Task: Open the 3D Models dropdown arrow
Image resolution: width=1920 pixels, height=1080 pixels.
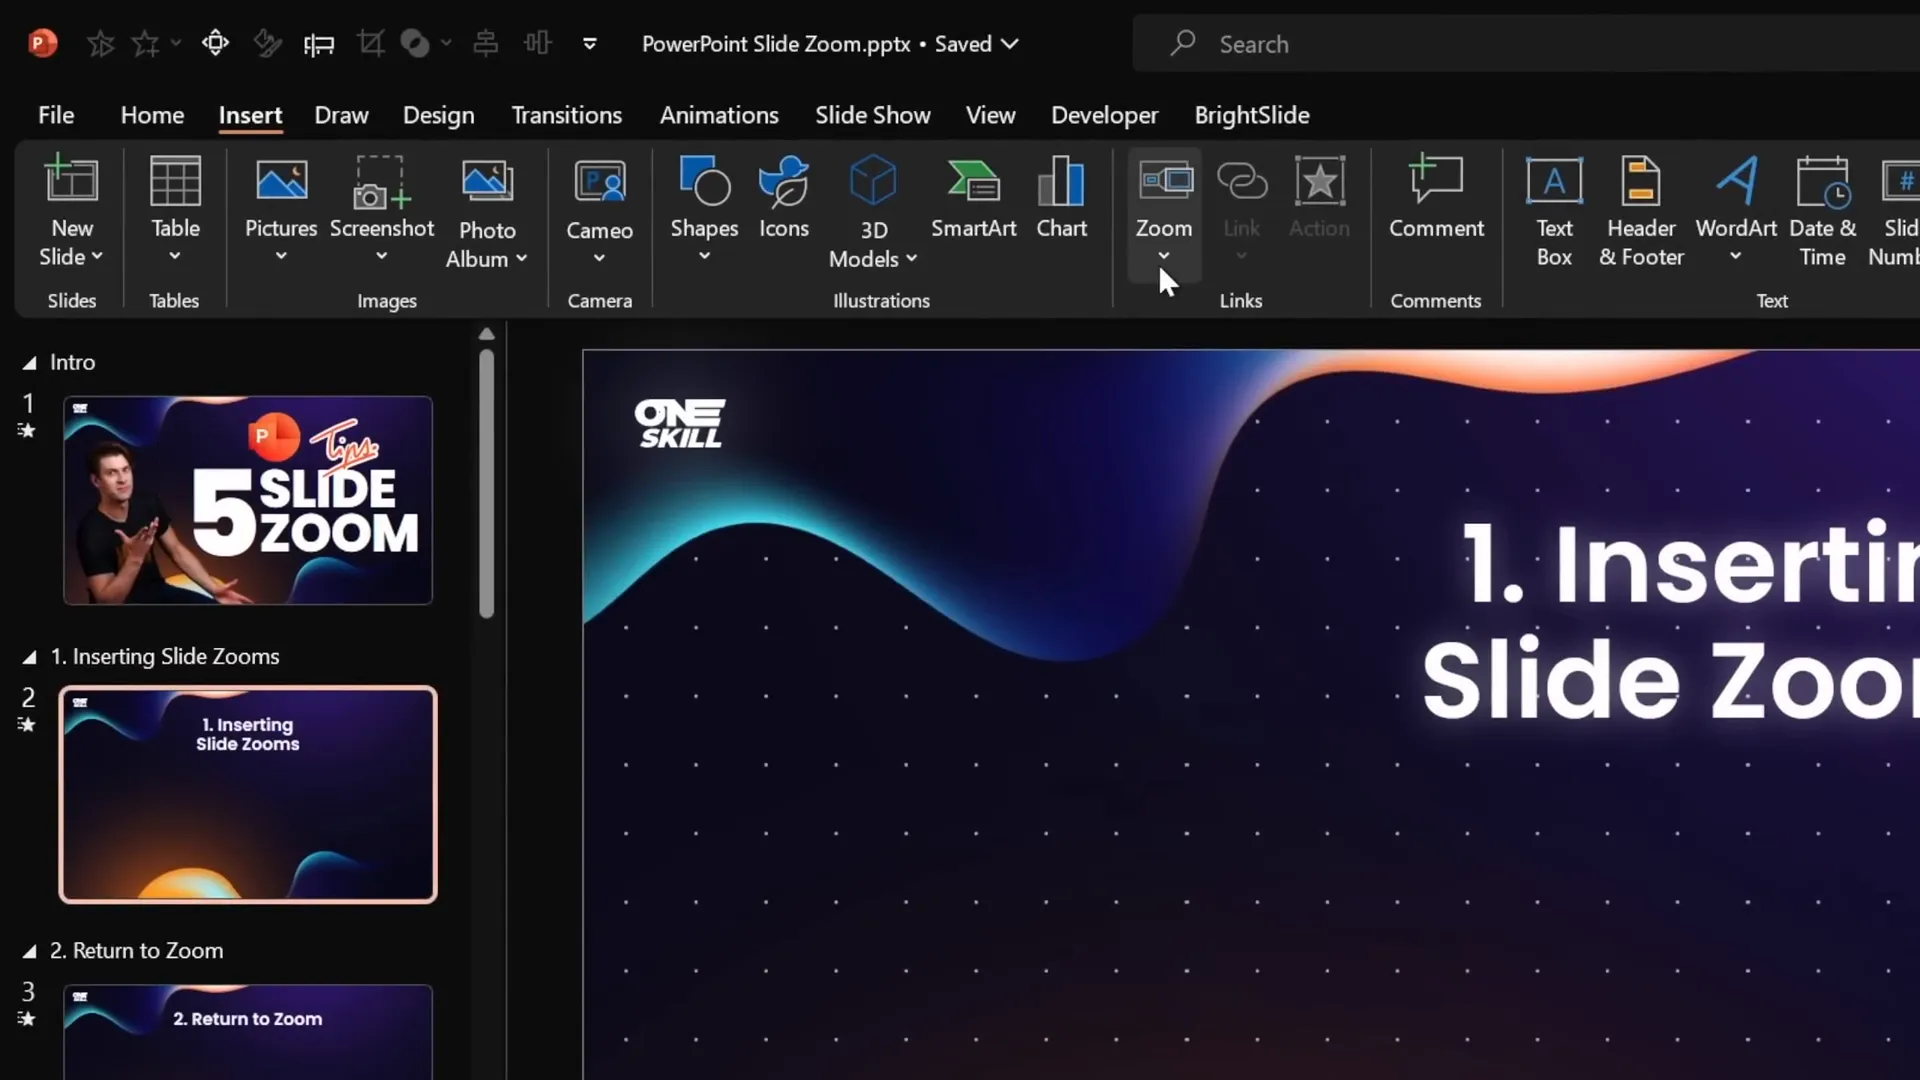Action: (911, 259)
